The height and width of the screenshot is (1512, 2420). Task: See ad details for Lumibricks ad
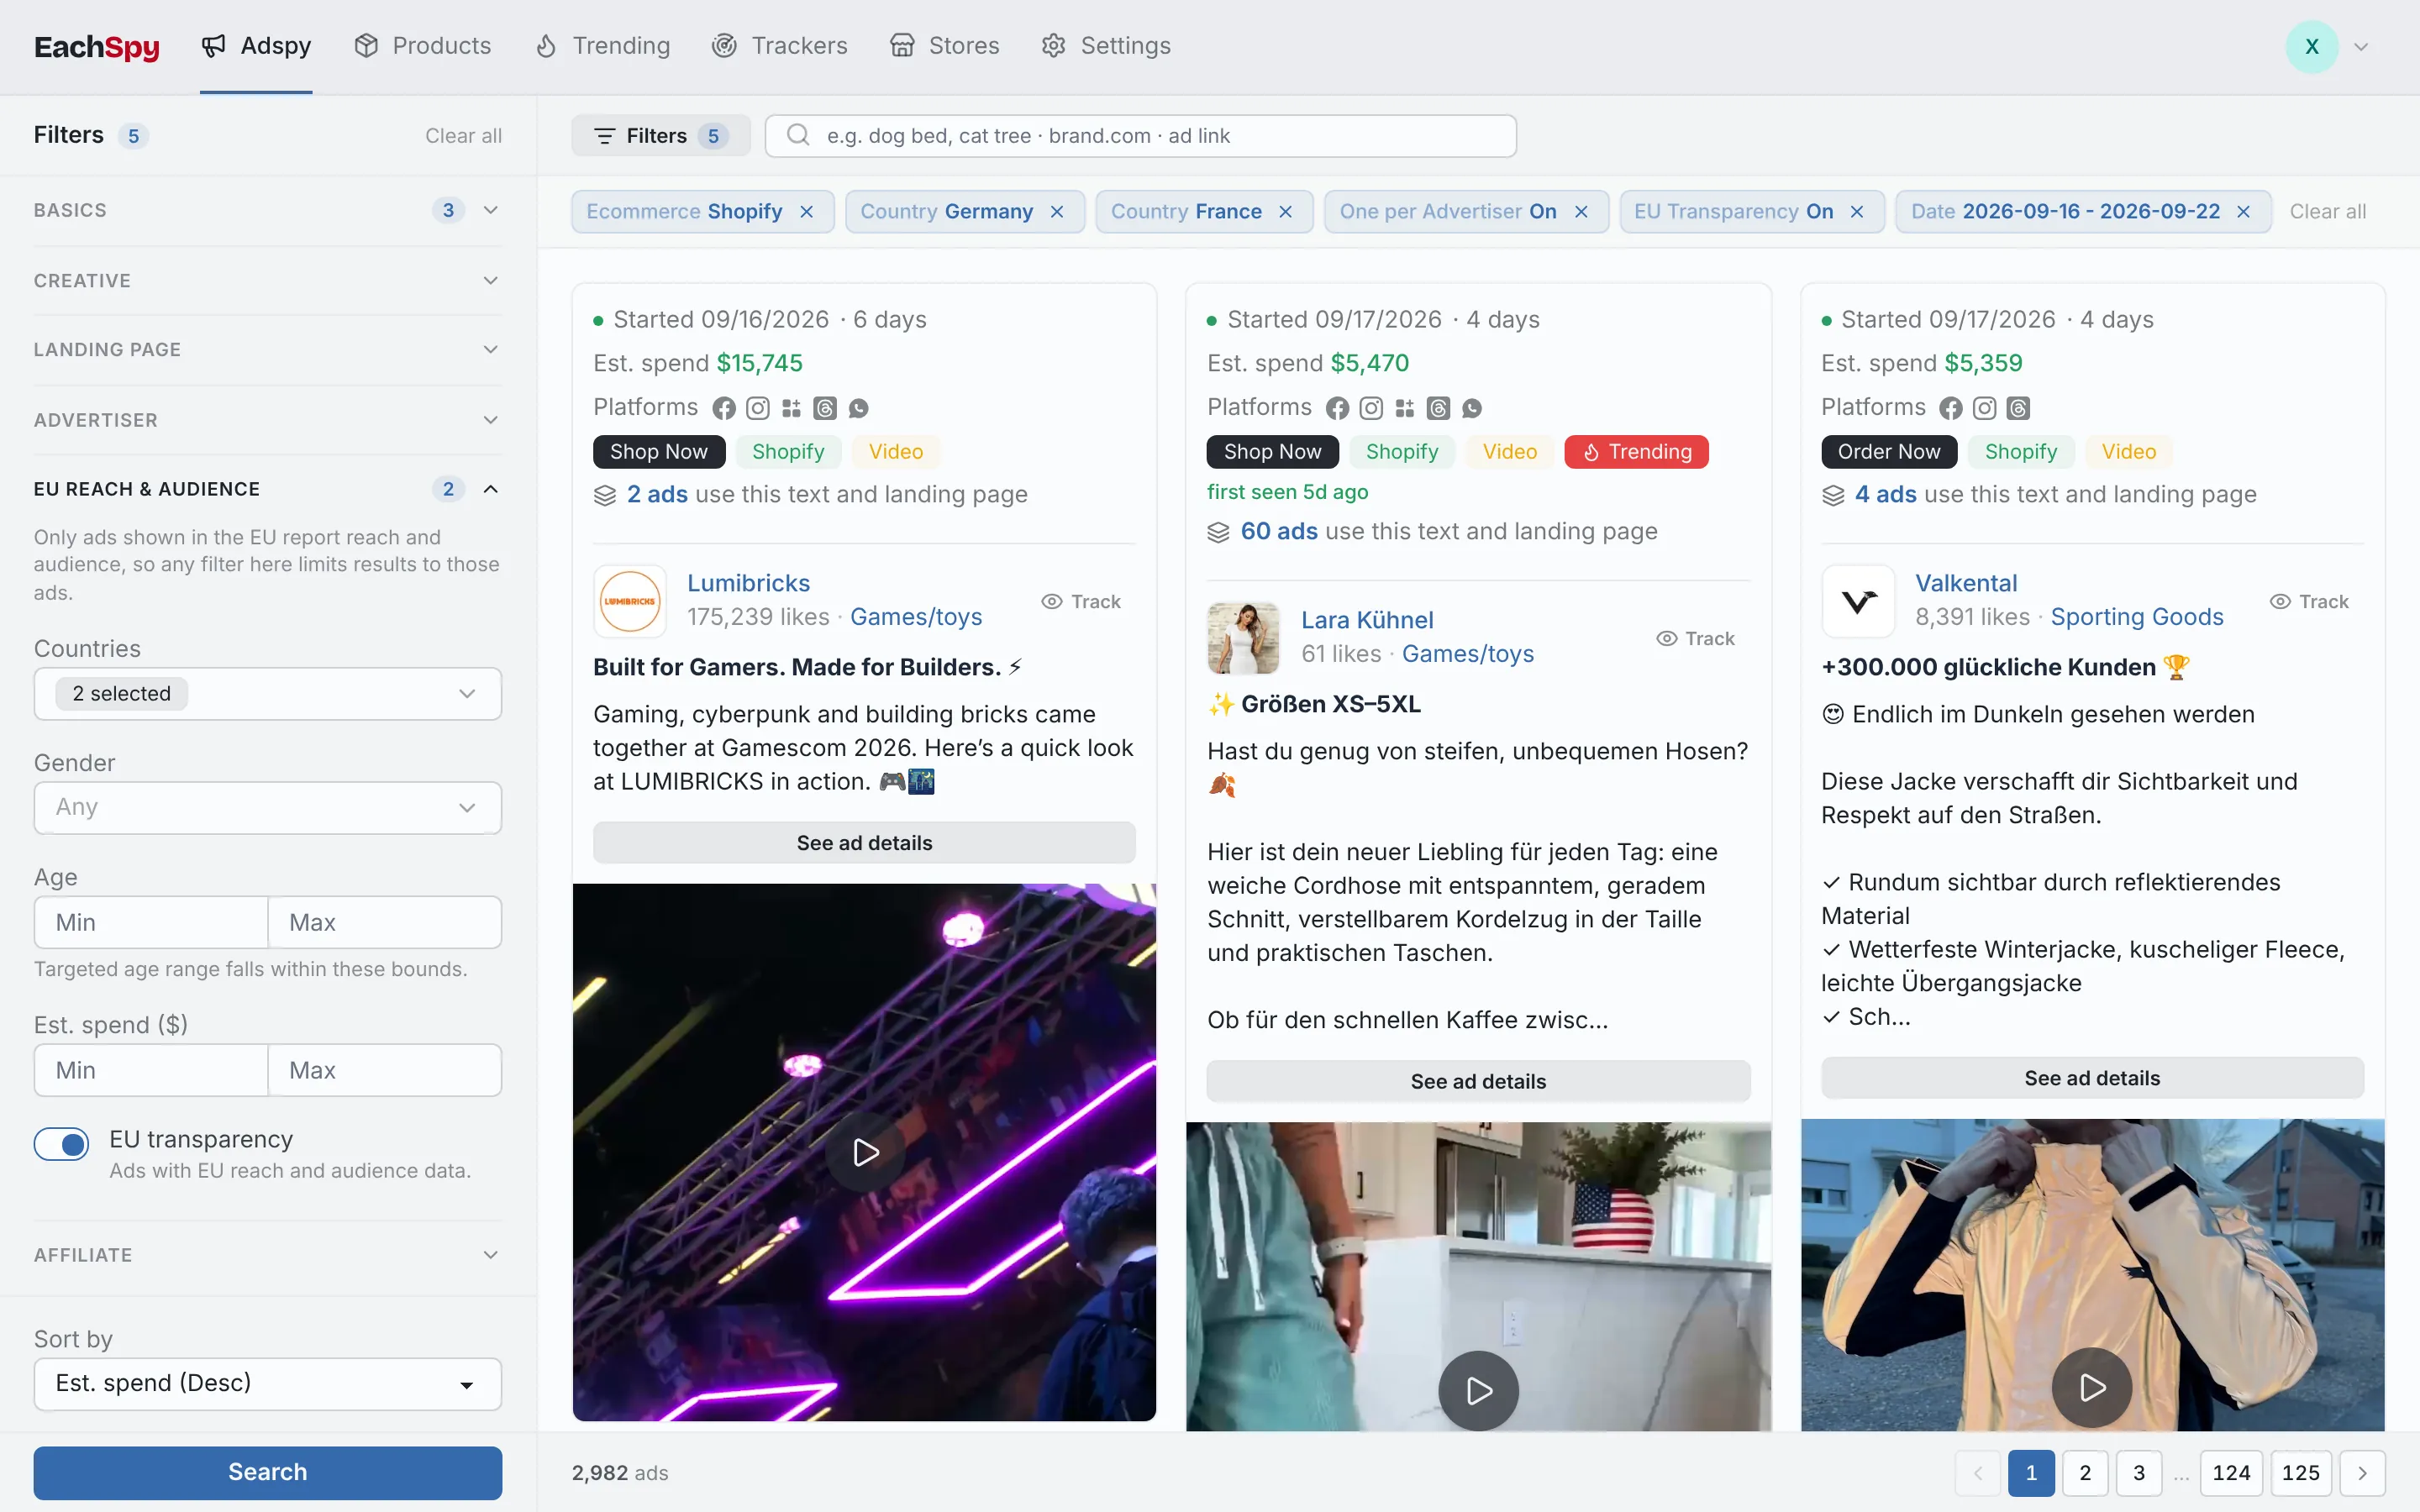[864, 843]
